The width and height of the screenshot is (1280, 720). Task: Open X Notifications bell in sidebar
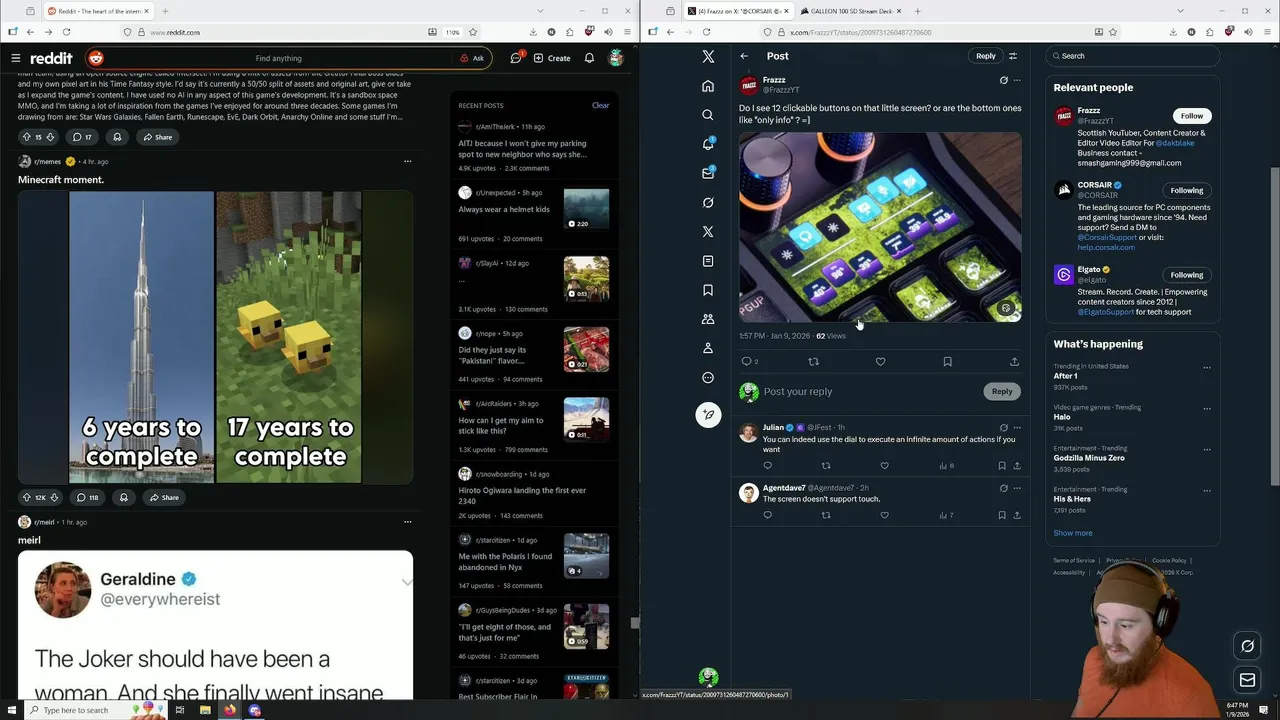point(708,144)
